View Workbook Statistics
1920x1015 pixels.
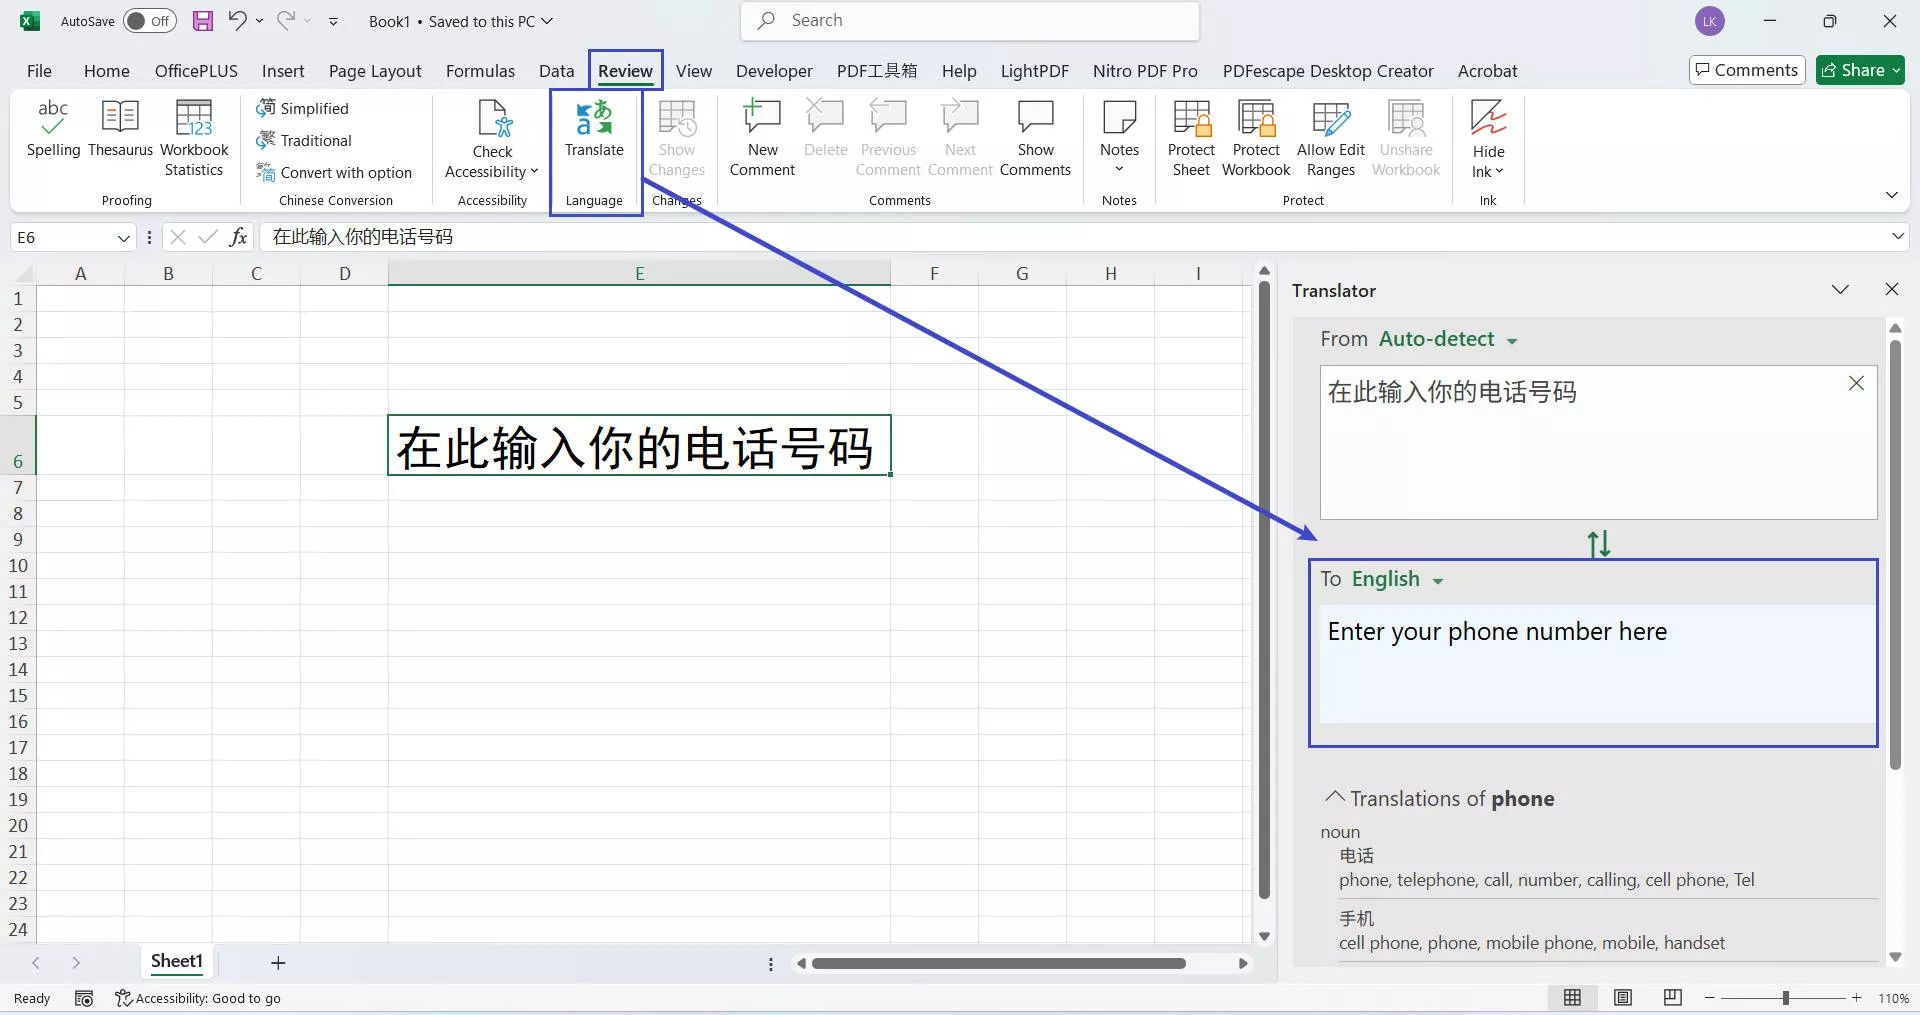tap(194, 137)
